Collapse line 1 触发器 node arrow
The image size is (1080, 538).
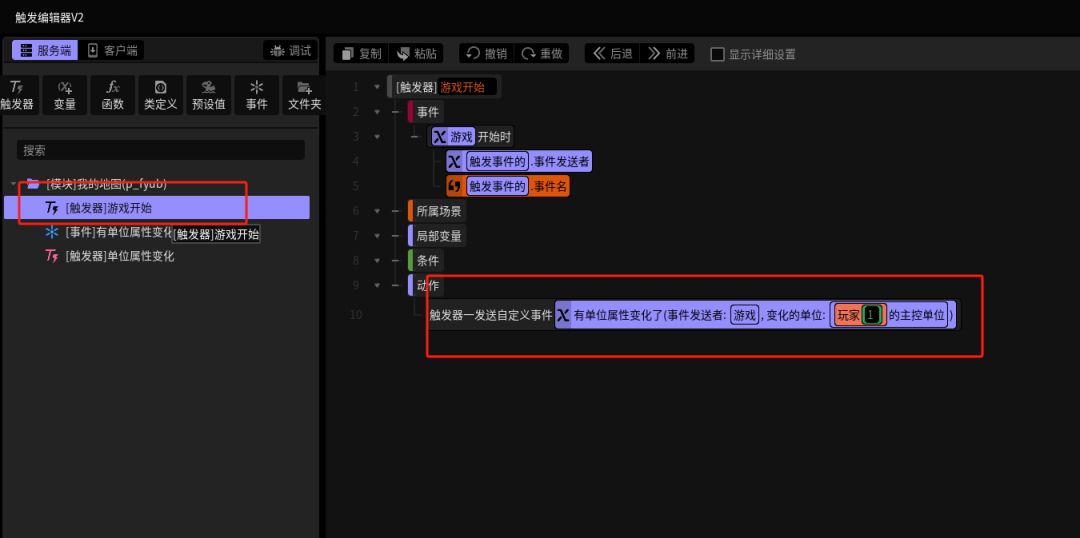click(377, 87)
